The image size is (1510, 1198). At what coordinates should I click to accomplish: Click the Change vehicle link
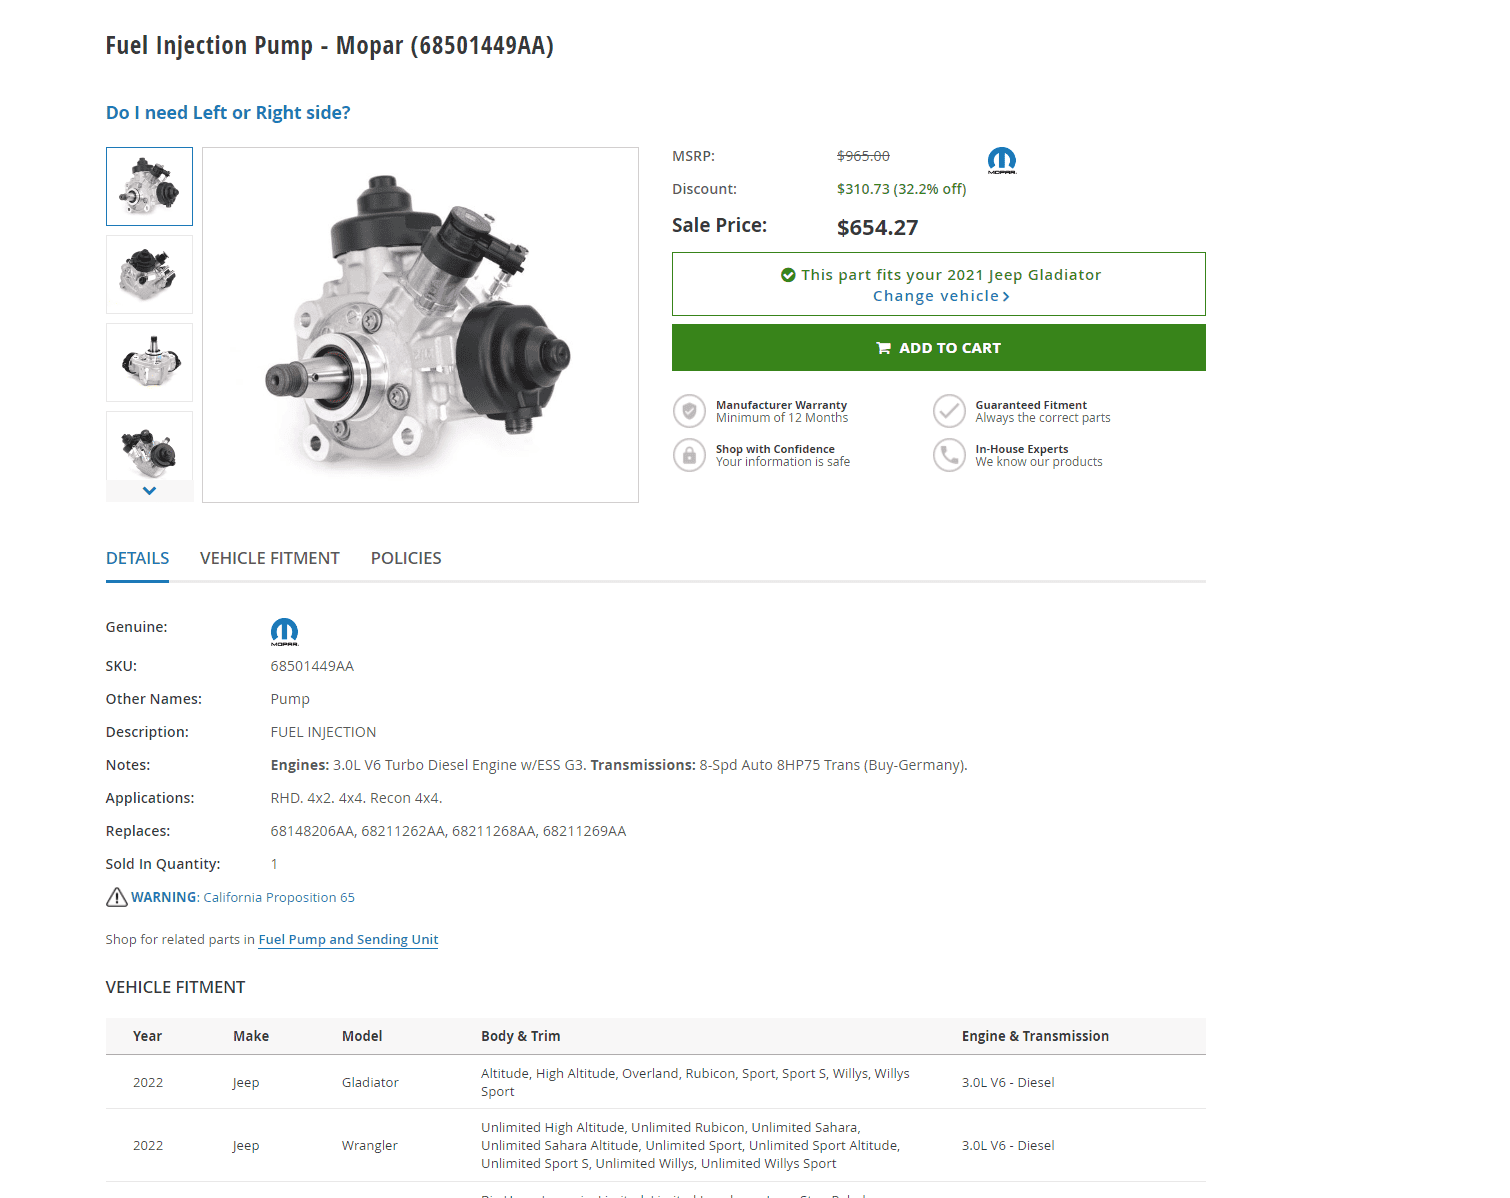(941, 296)
